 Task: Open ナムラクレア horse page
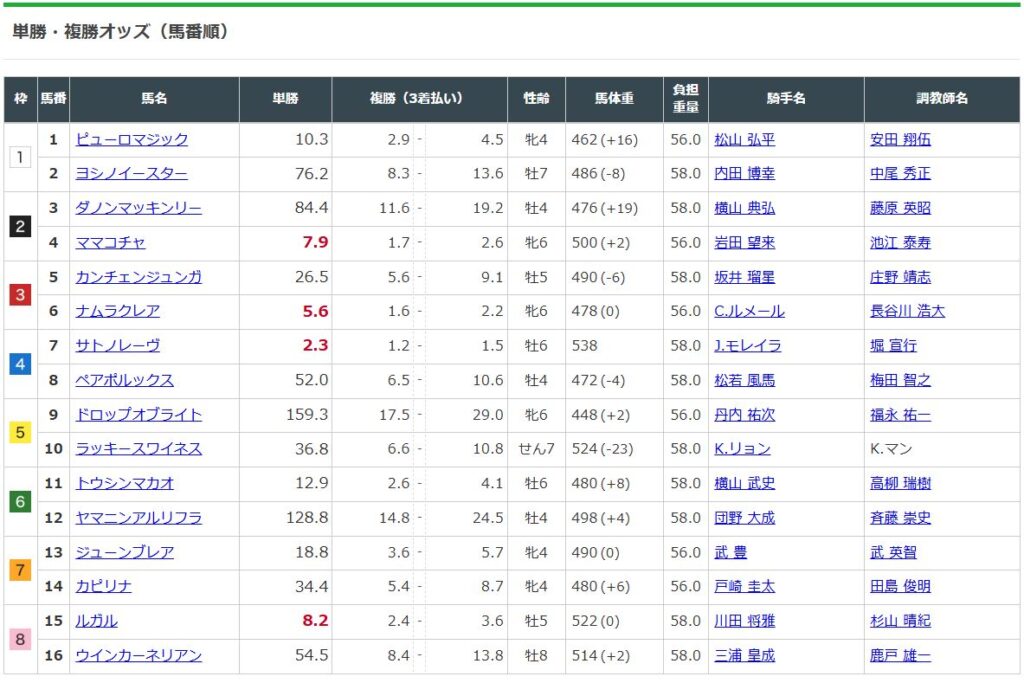(x=117, y=311)
